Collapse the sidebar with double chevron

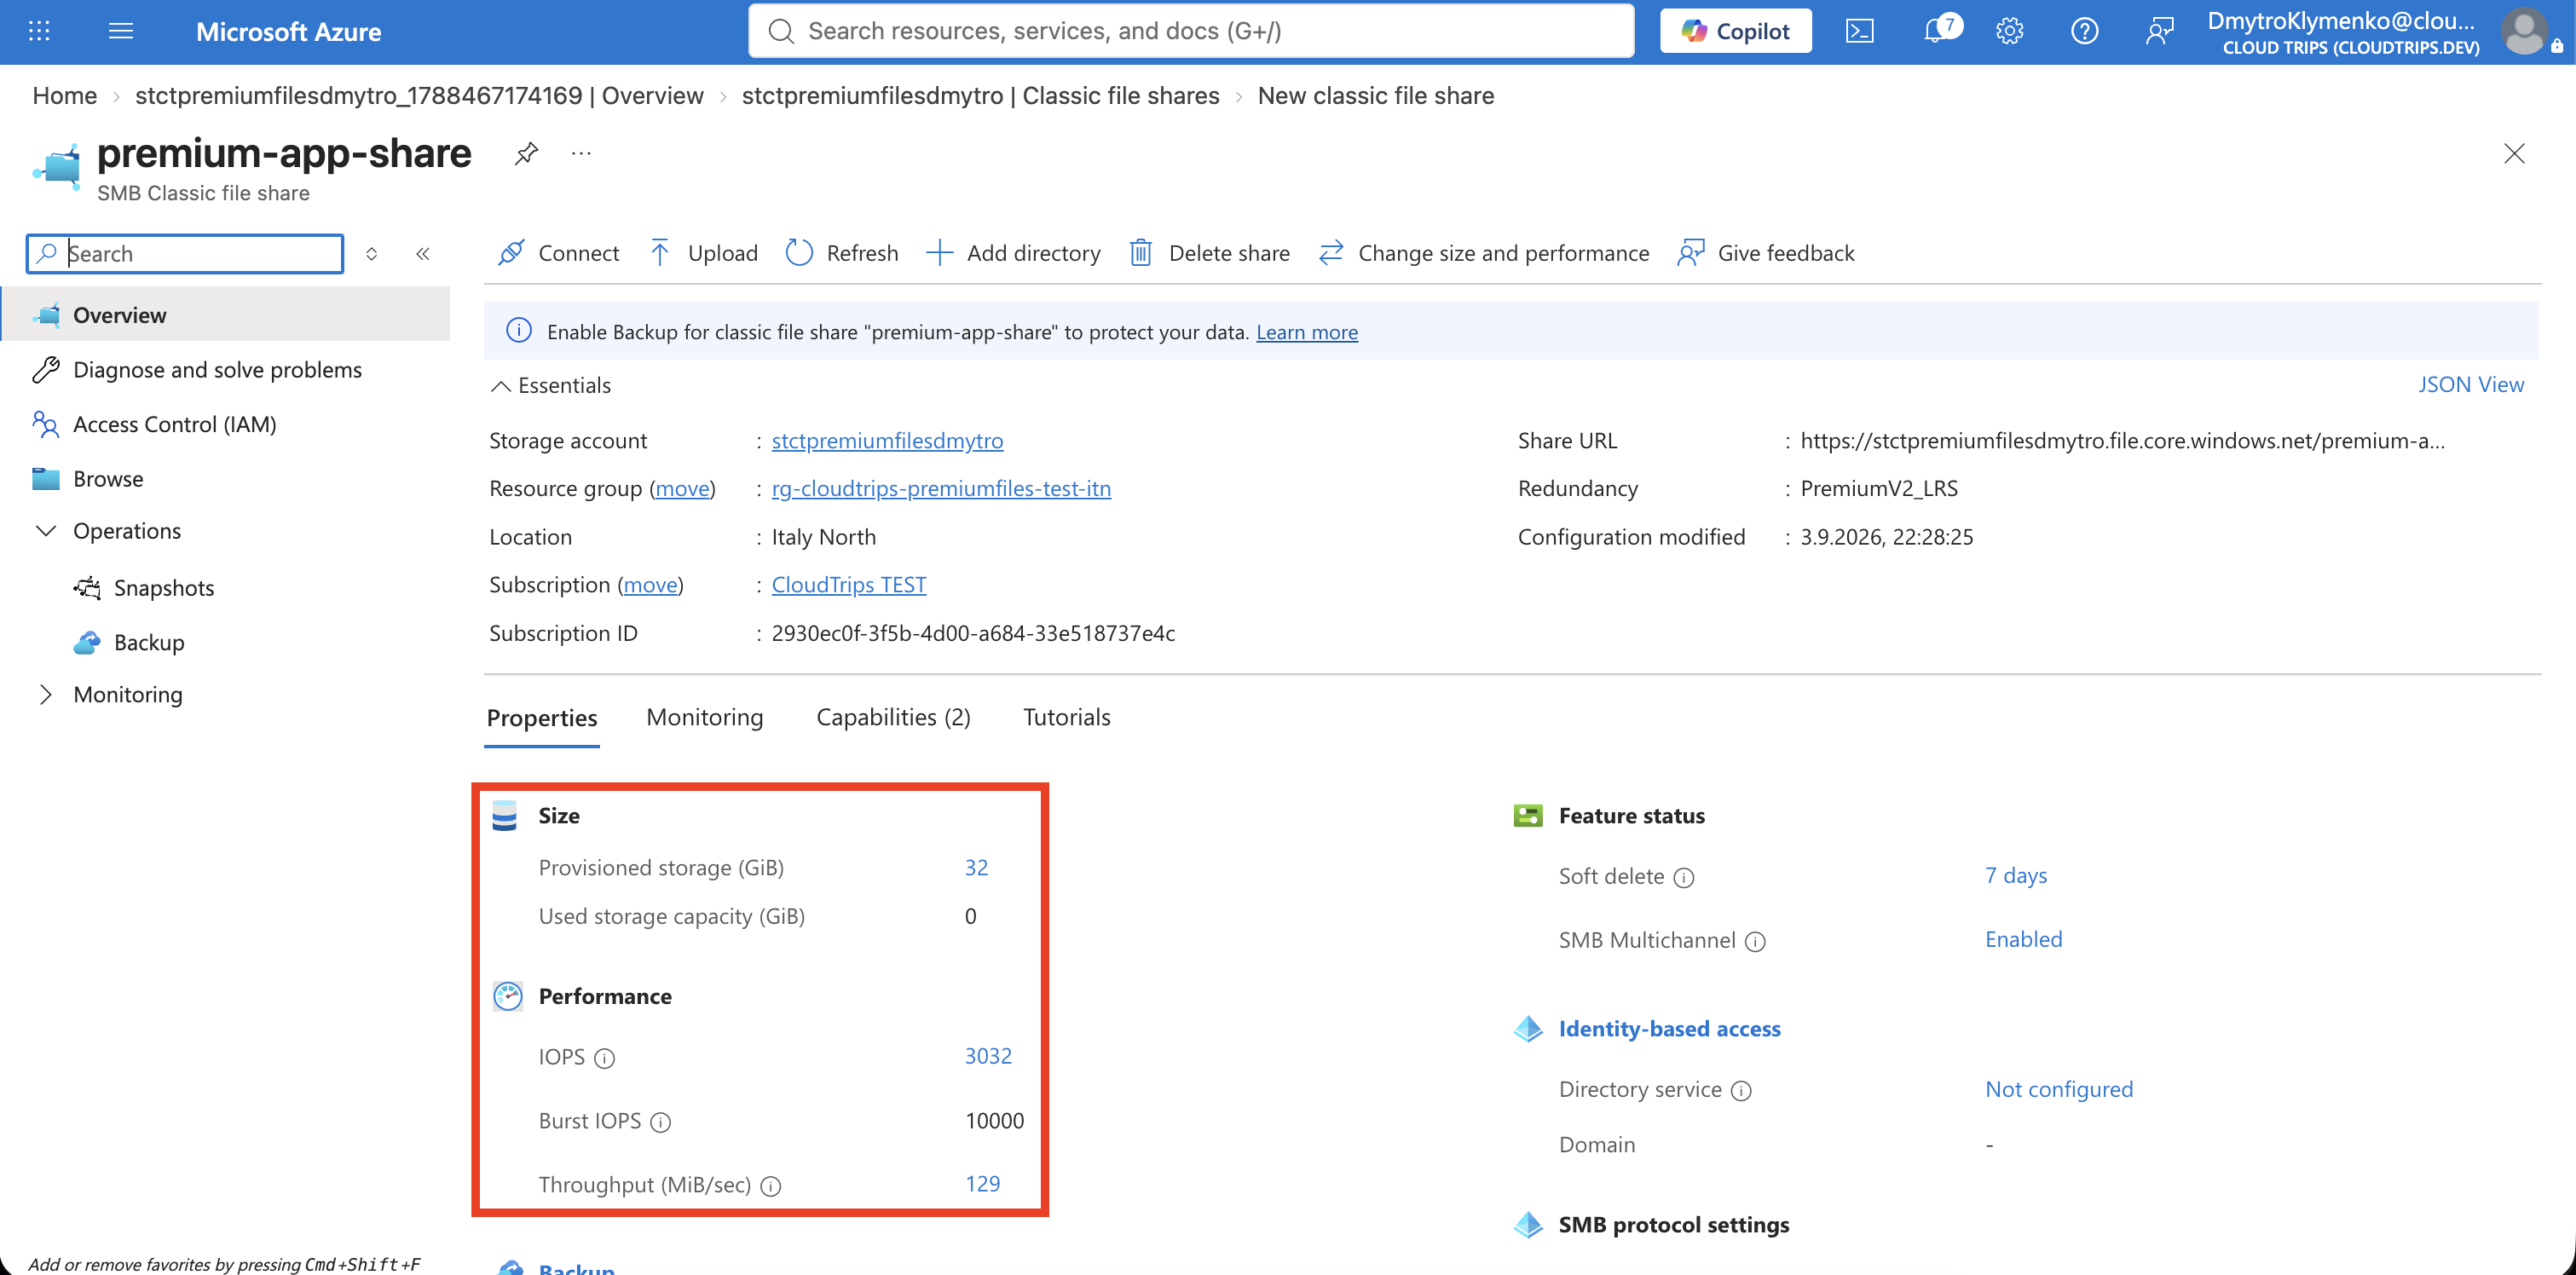point(423,254)
